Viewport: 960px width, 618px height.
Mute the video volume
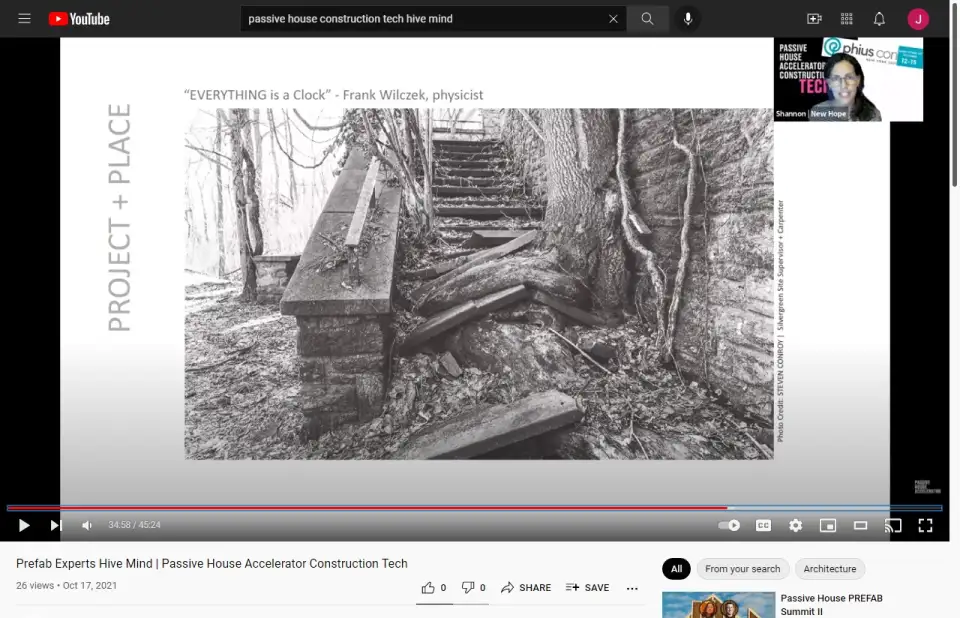(87, 525)
